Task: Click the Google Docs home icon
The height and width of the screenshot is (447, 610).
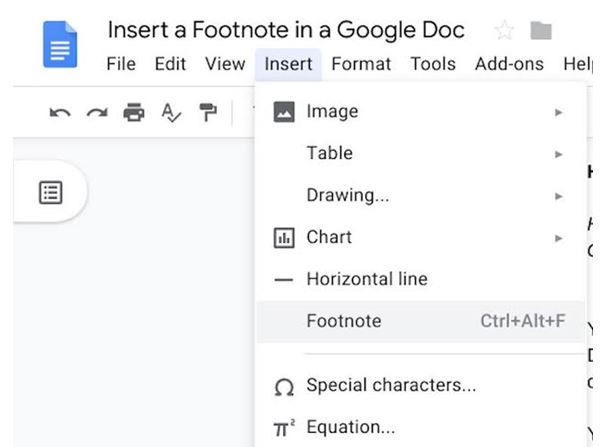Action: 60,45
